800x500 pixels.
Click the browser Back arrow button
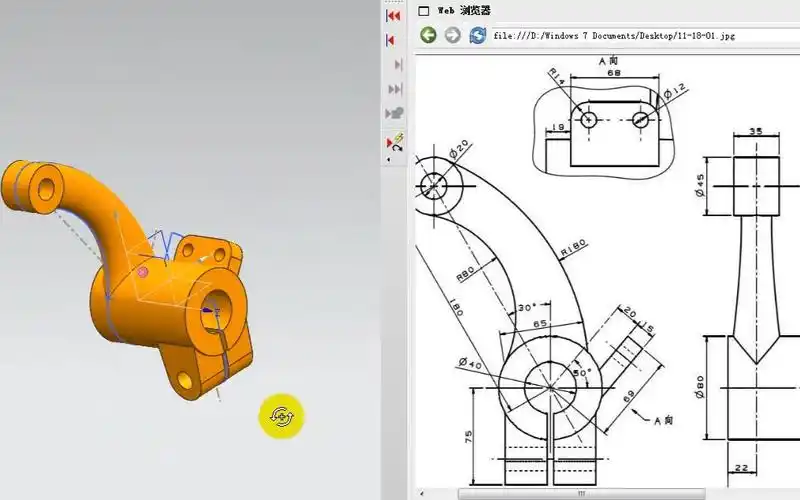pyautogui.click(x=428, y=35)
